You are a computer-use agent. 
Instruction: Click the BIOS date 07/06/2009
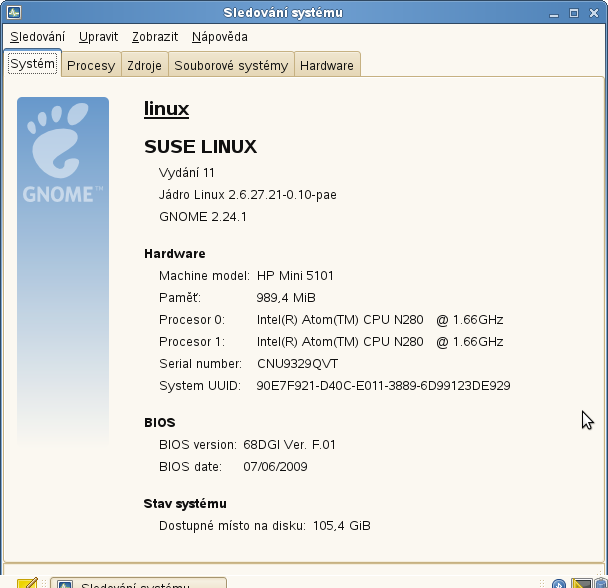(275, 467)
